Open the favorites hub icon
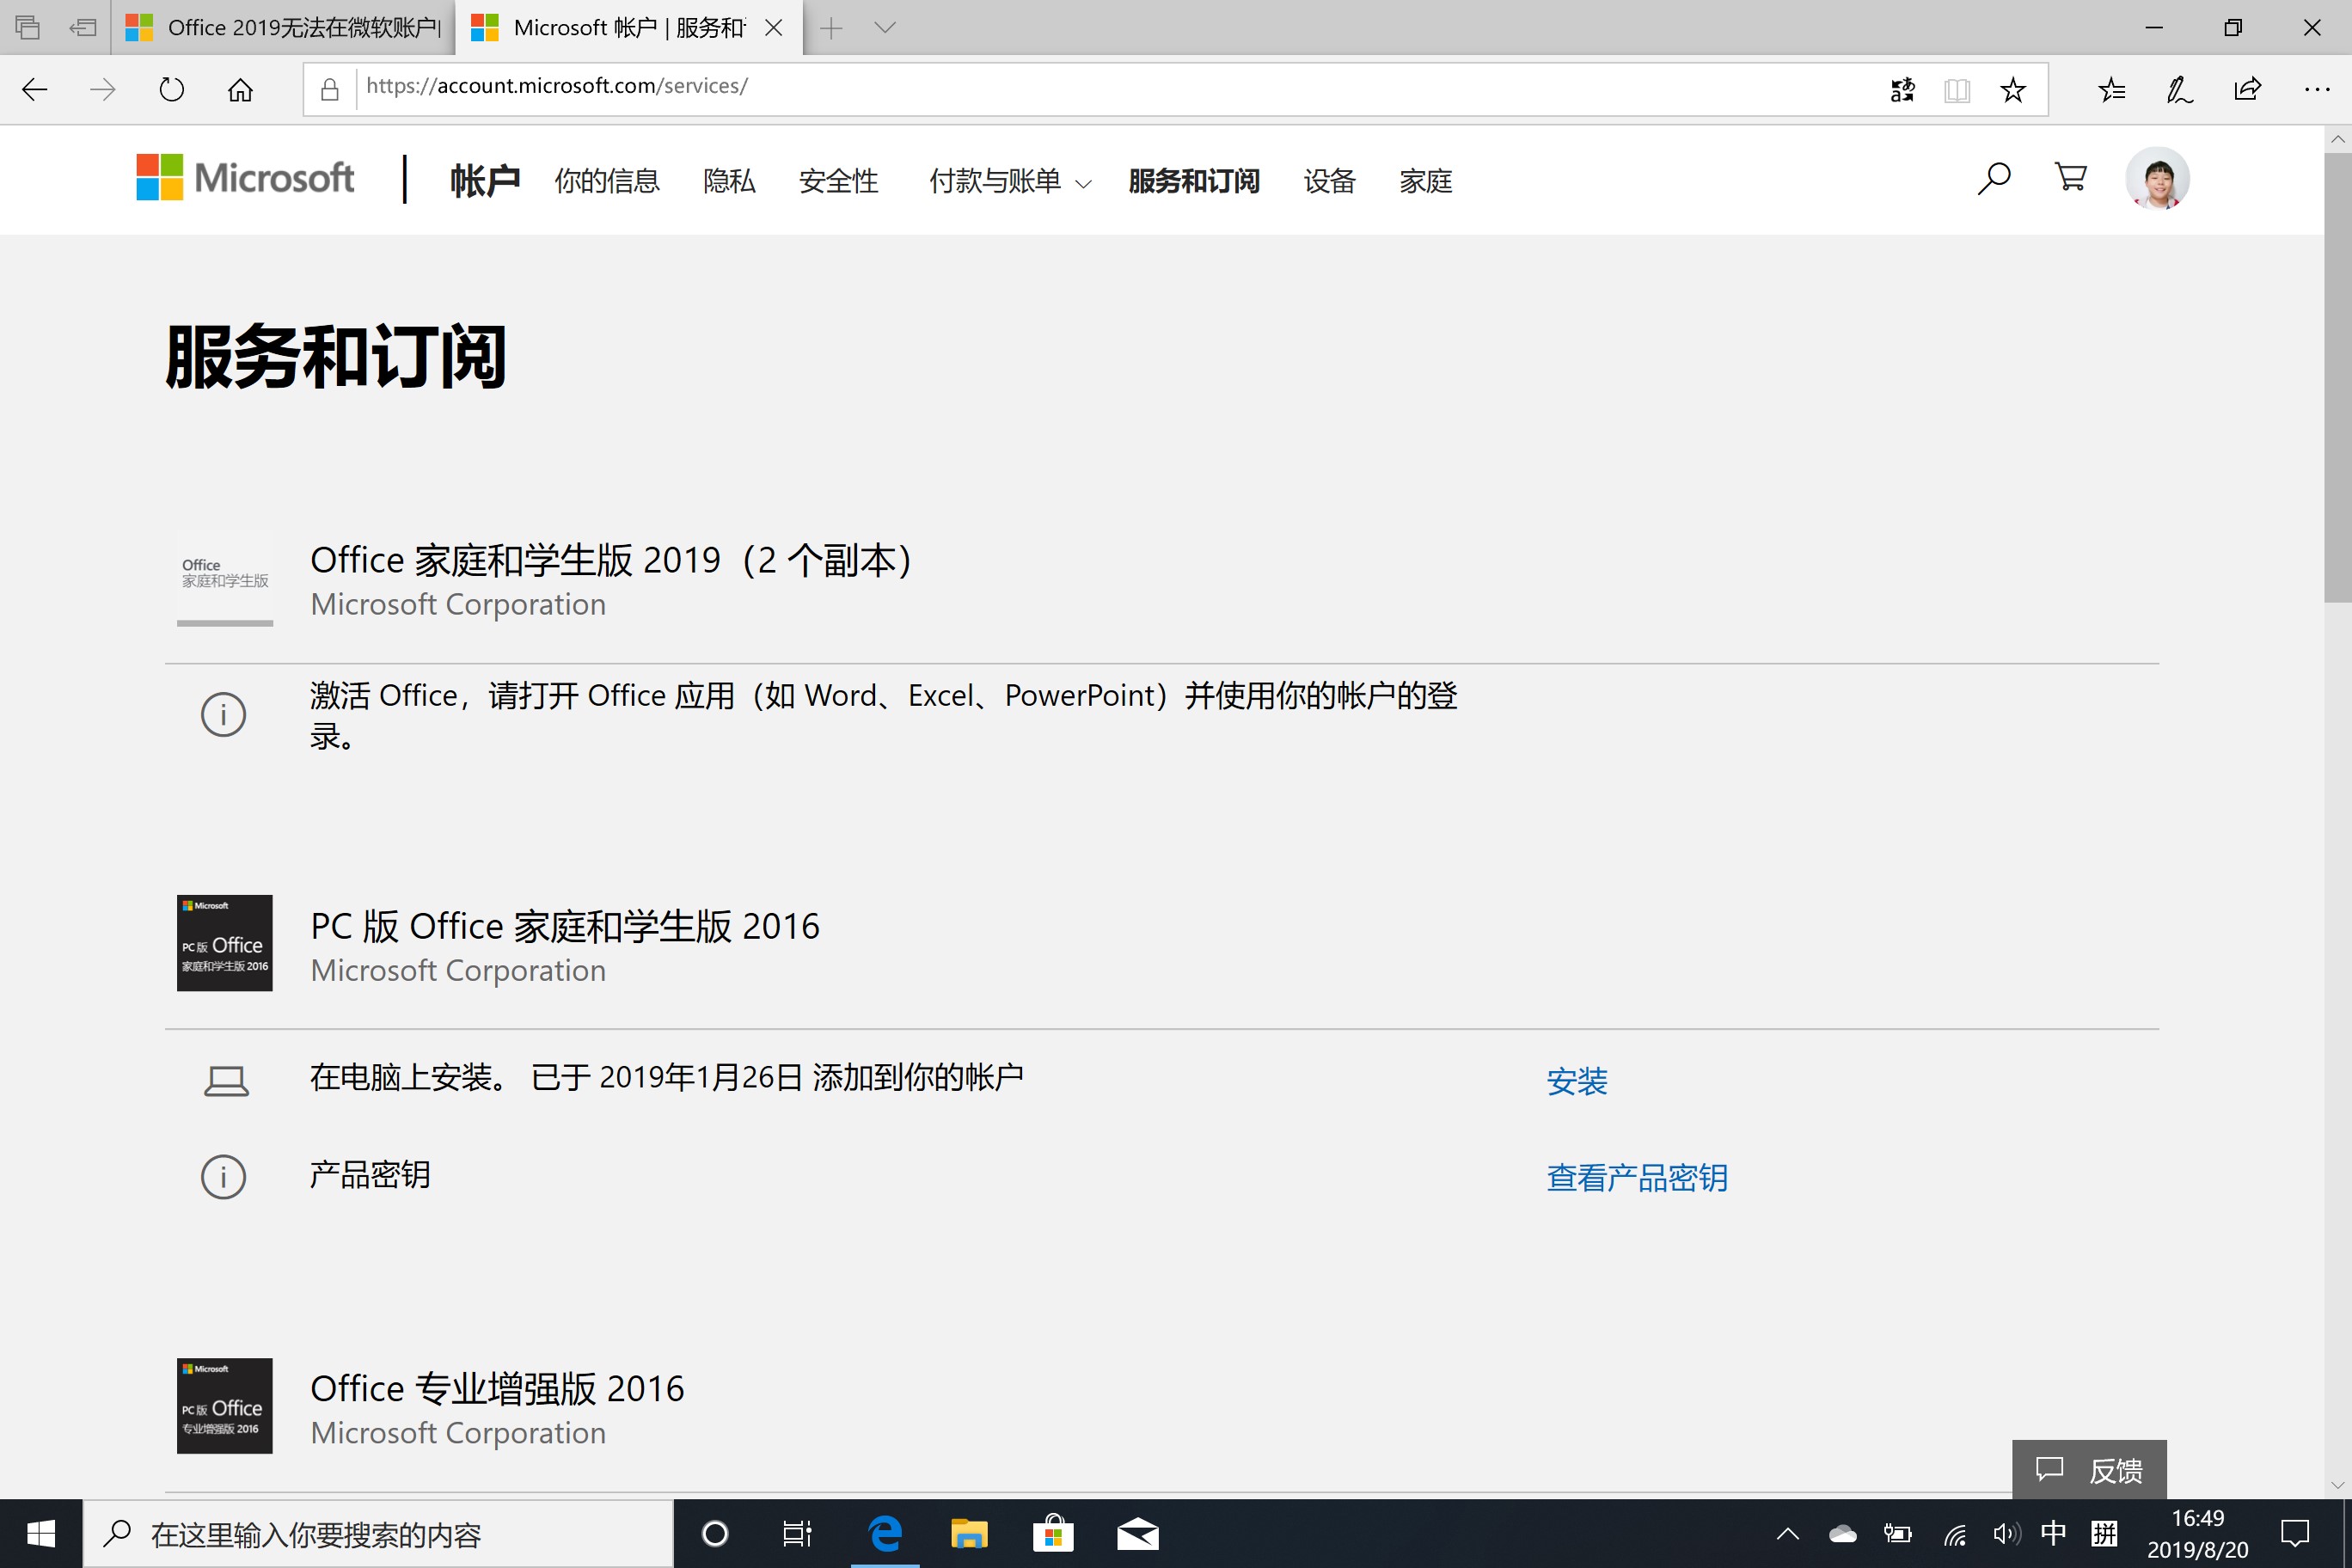The width and height of the screenshot is (2352, 1568). (2111, 90)
